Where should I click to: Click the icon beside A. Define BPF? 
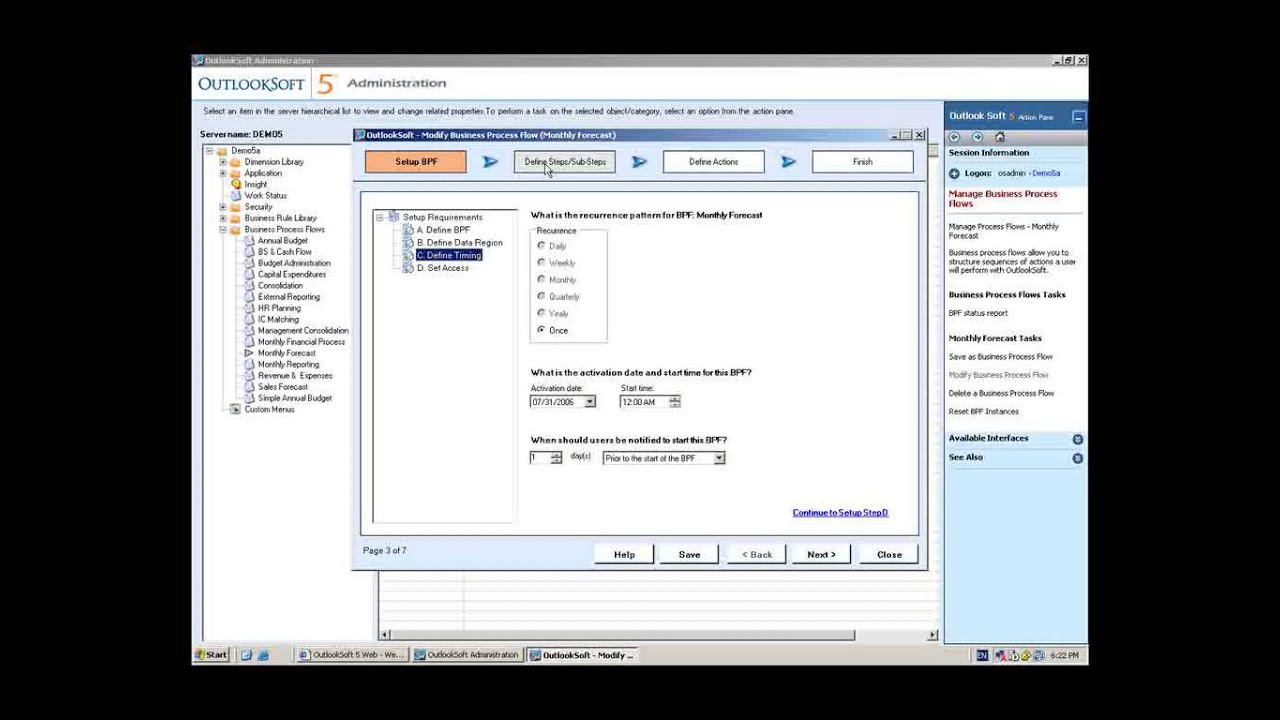(x=408, y=230)
